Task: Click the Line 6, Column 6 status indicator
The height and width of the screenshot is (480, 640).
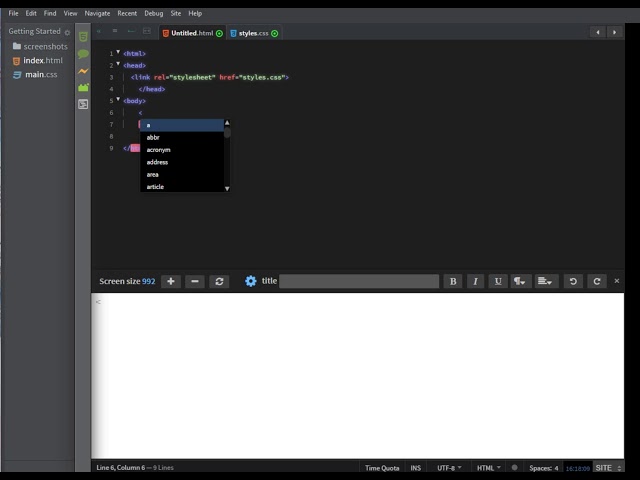Action: pos(121,468)
